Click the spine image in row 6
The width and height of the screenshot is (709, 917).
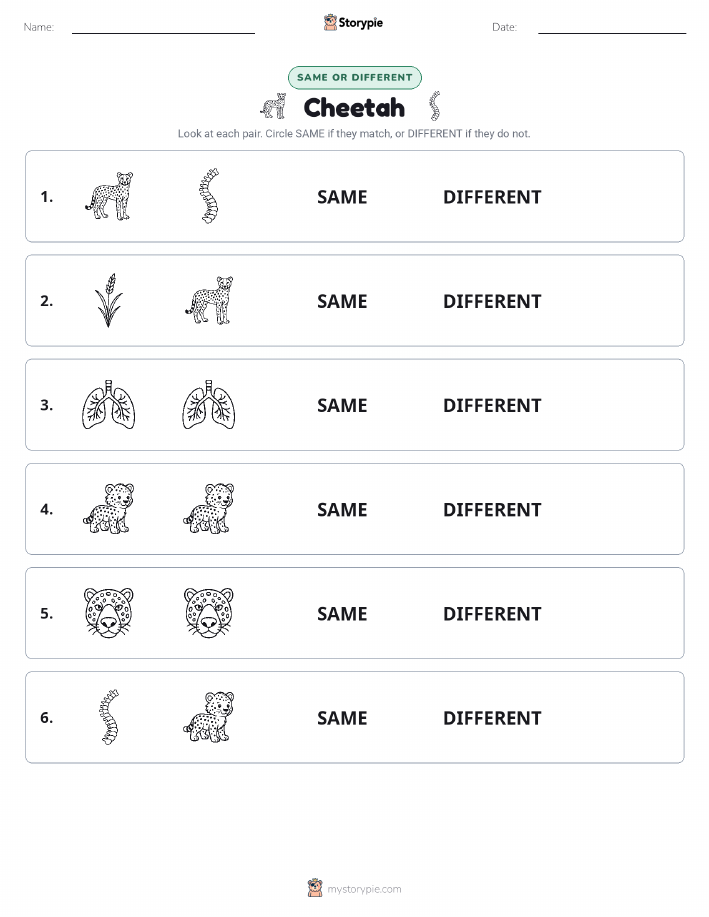tap(109, 716)
